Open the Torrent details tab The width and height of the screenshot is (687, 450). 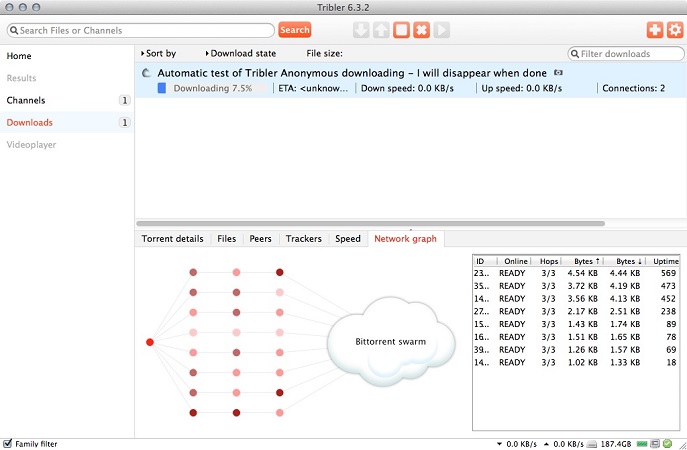pyautogui.click(x=173, y=239)
